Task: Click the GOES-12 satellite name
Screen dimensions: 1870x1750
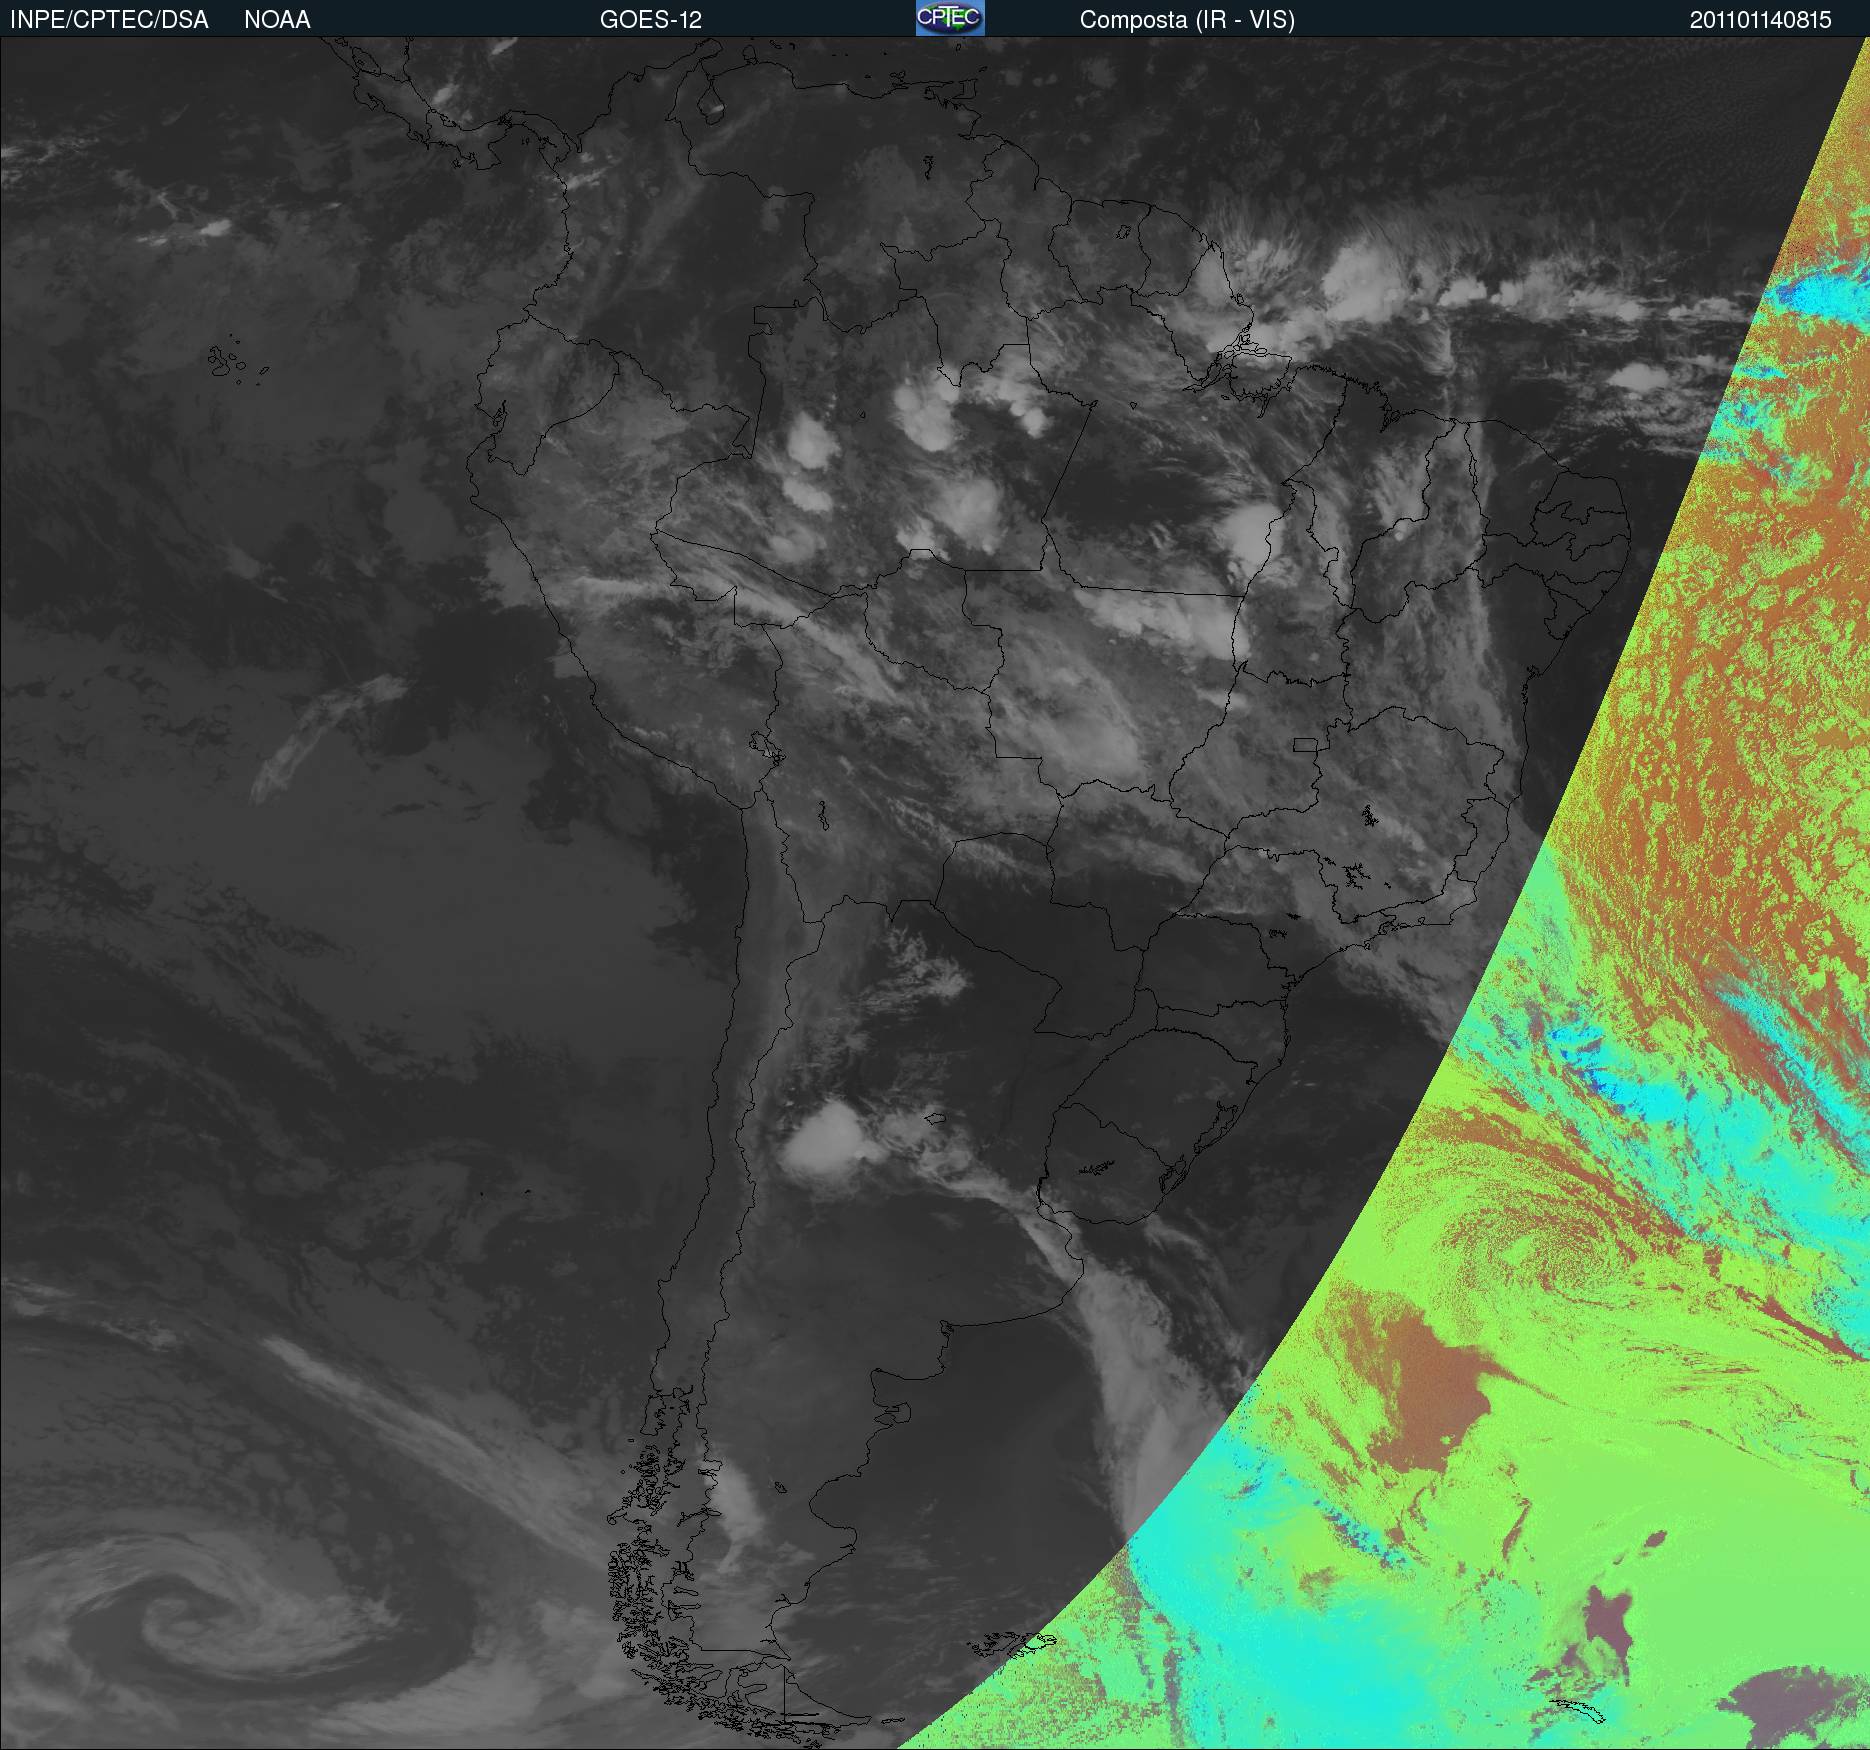Action: (651, 20)
